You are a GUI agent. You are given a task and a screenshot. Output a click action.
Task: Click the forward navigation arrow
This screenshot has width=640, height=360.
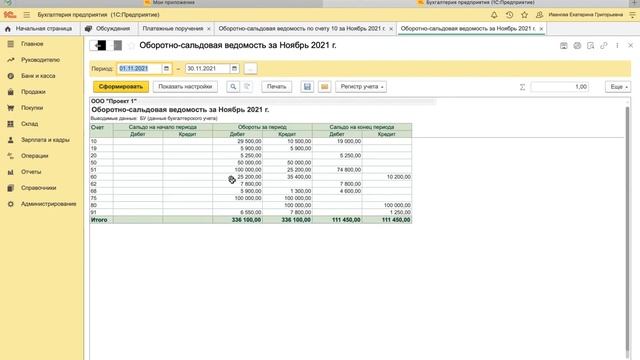click(x=116, y=45)
